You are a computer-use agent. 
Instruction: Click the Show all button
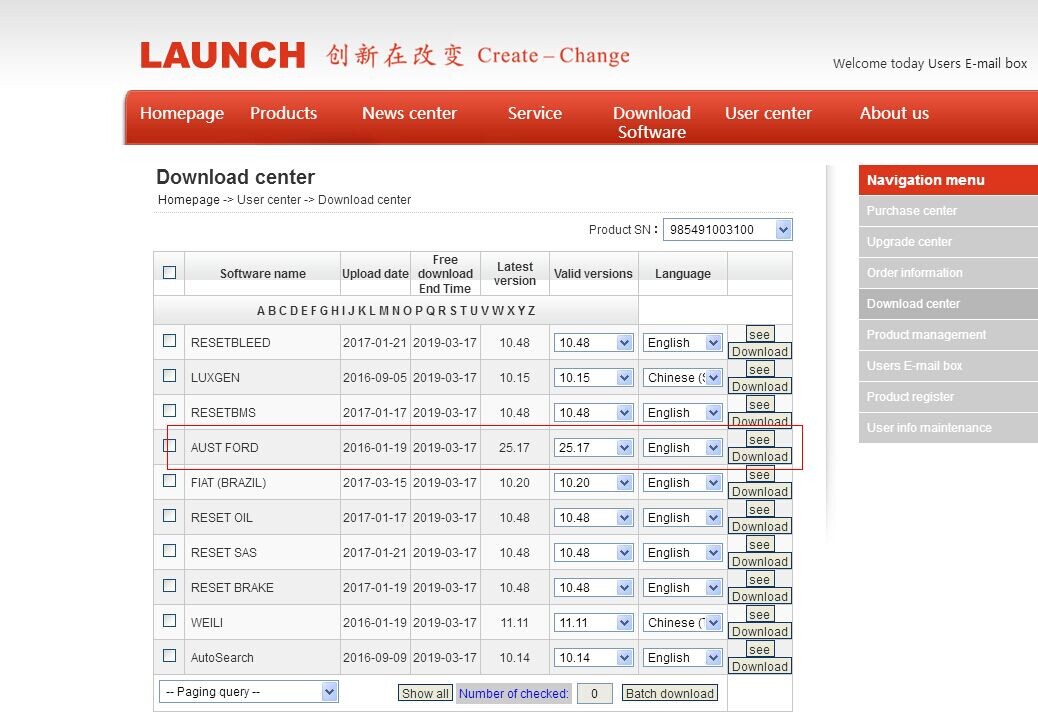pyautogui.click(x=425, y=694)
